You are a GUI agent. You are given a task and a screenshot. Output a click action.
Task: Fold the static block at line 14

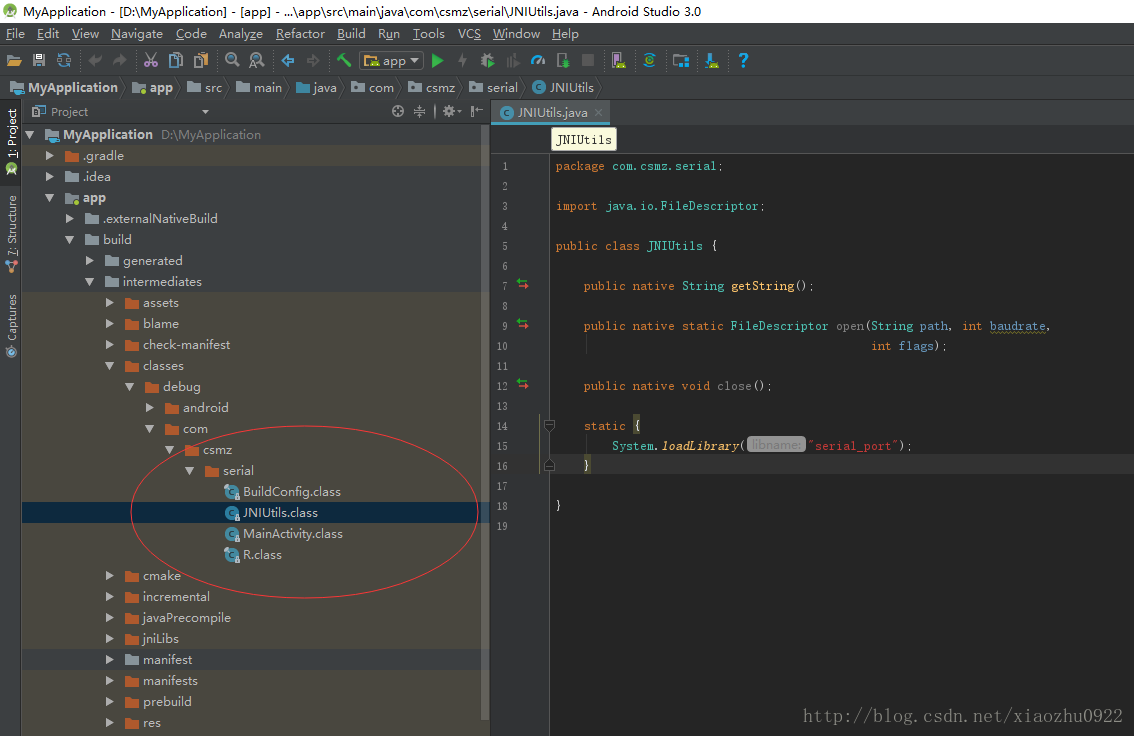coord(550,425)
